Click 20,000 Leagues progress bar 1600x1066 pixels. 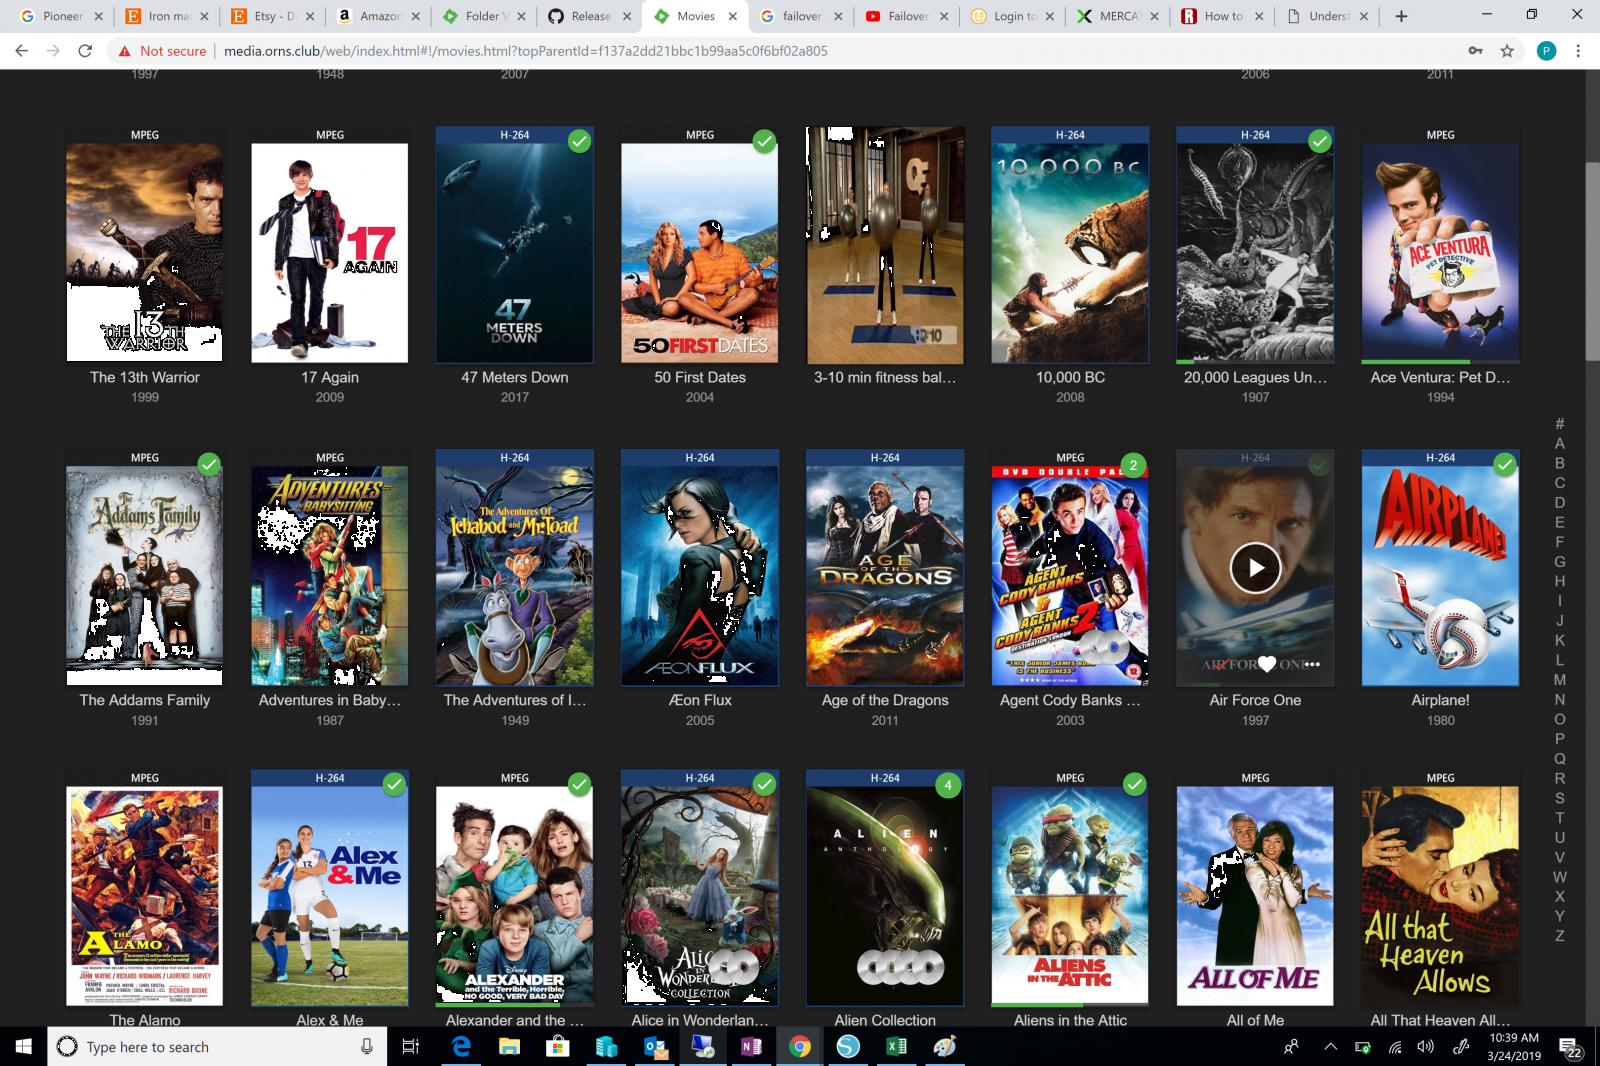click(x=1255, y=361)
